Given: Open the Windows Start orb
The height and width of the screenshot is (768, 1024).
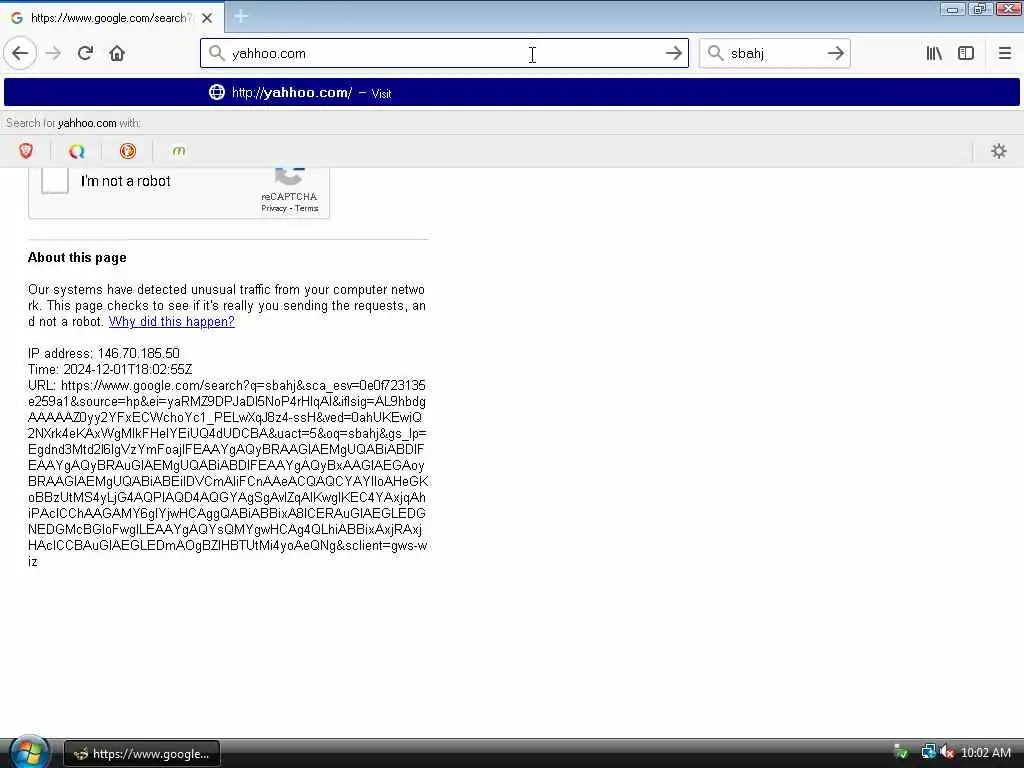Looking at the screenshot, I should tap(29, 751).
